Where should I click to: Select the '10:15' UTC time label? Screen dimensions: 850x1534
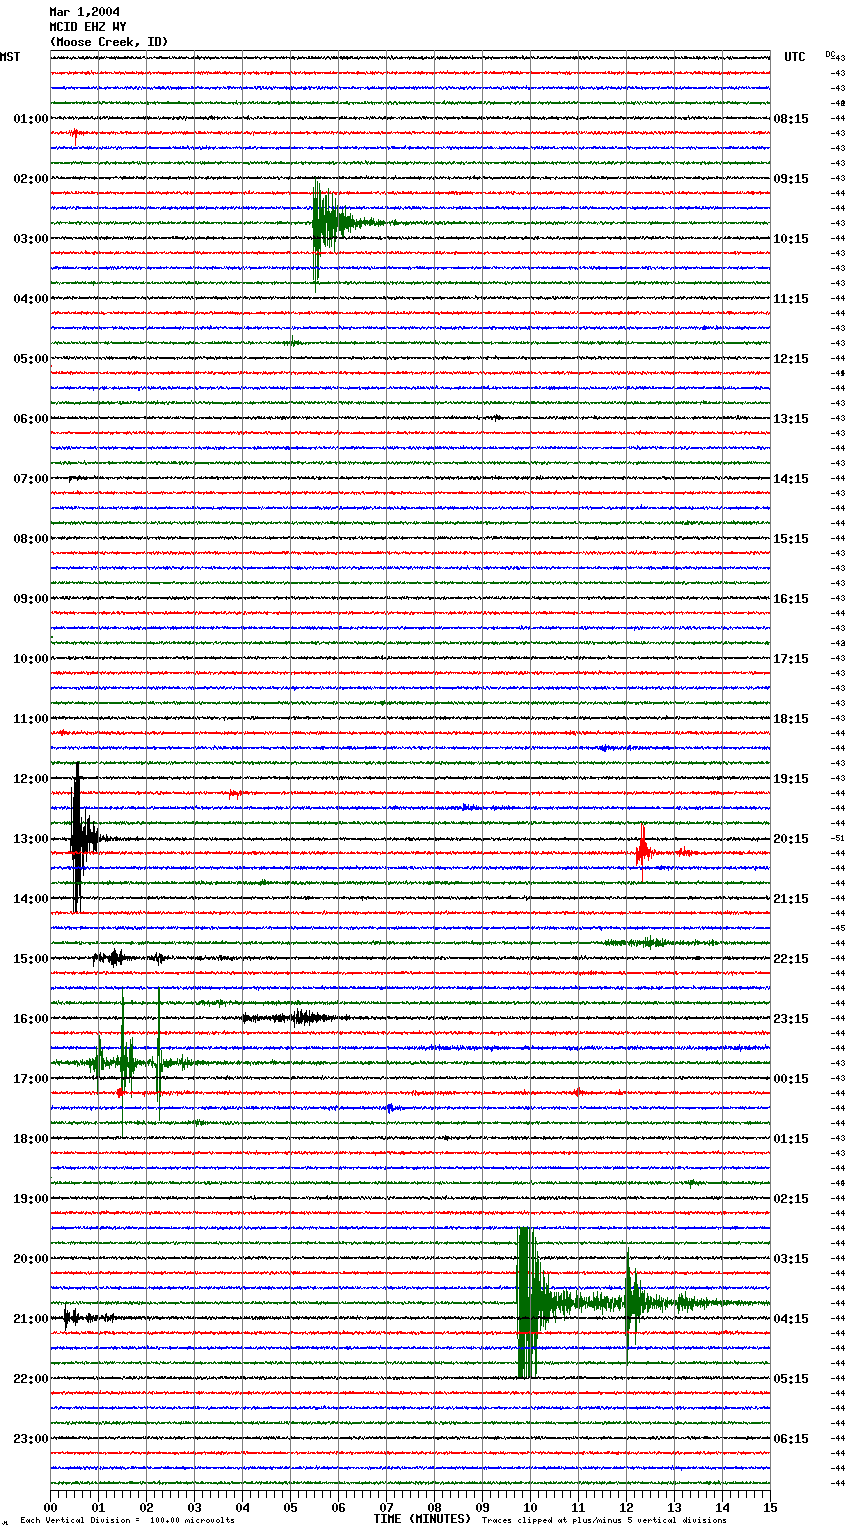pyautogui.click(x=791, y=239)
